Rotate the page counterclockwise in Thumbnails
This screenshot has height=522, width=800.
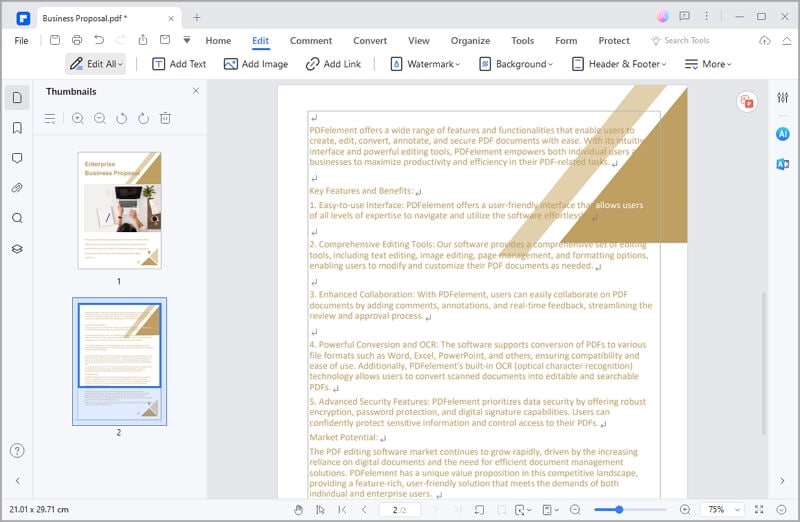coord(121,118)
